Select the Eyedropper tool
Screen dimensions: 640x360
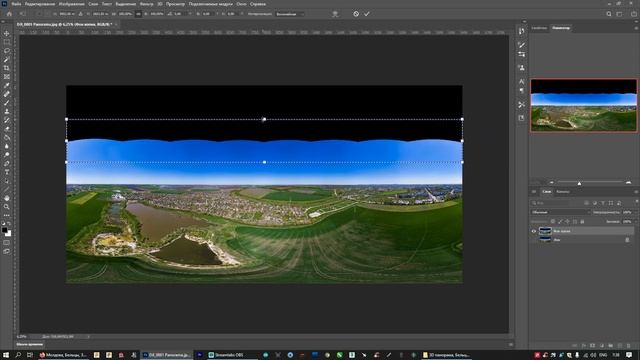[7, 85]
